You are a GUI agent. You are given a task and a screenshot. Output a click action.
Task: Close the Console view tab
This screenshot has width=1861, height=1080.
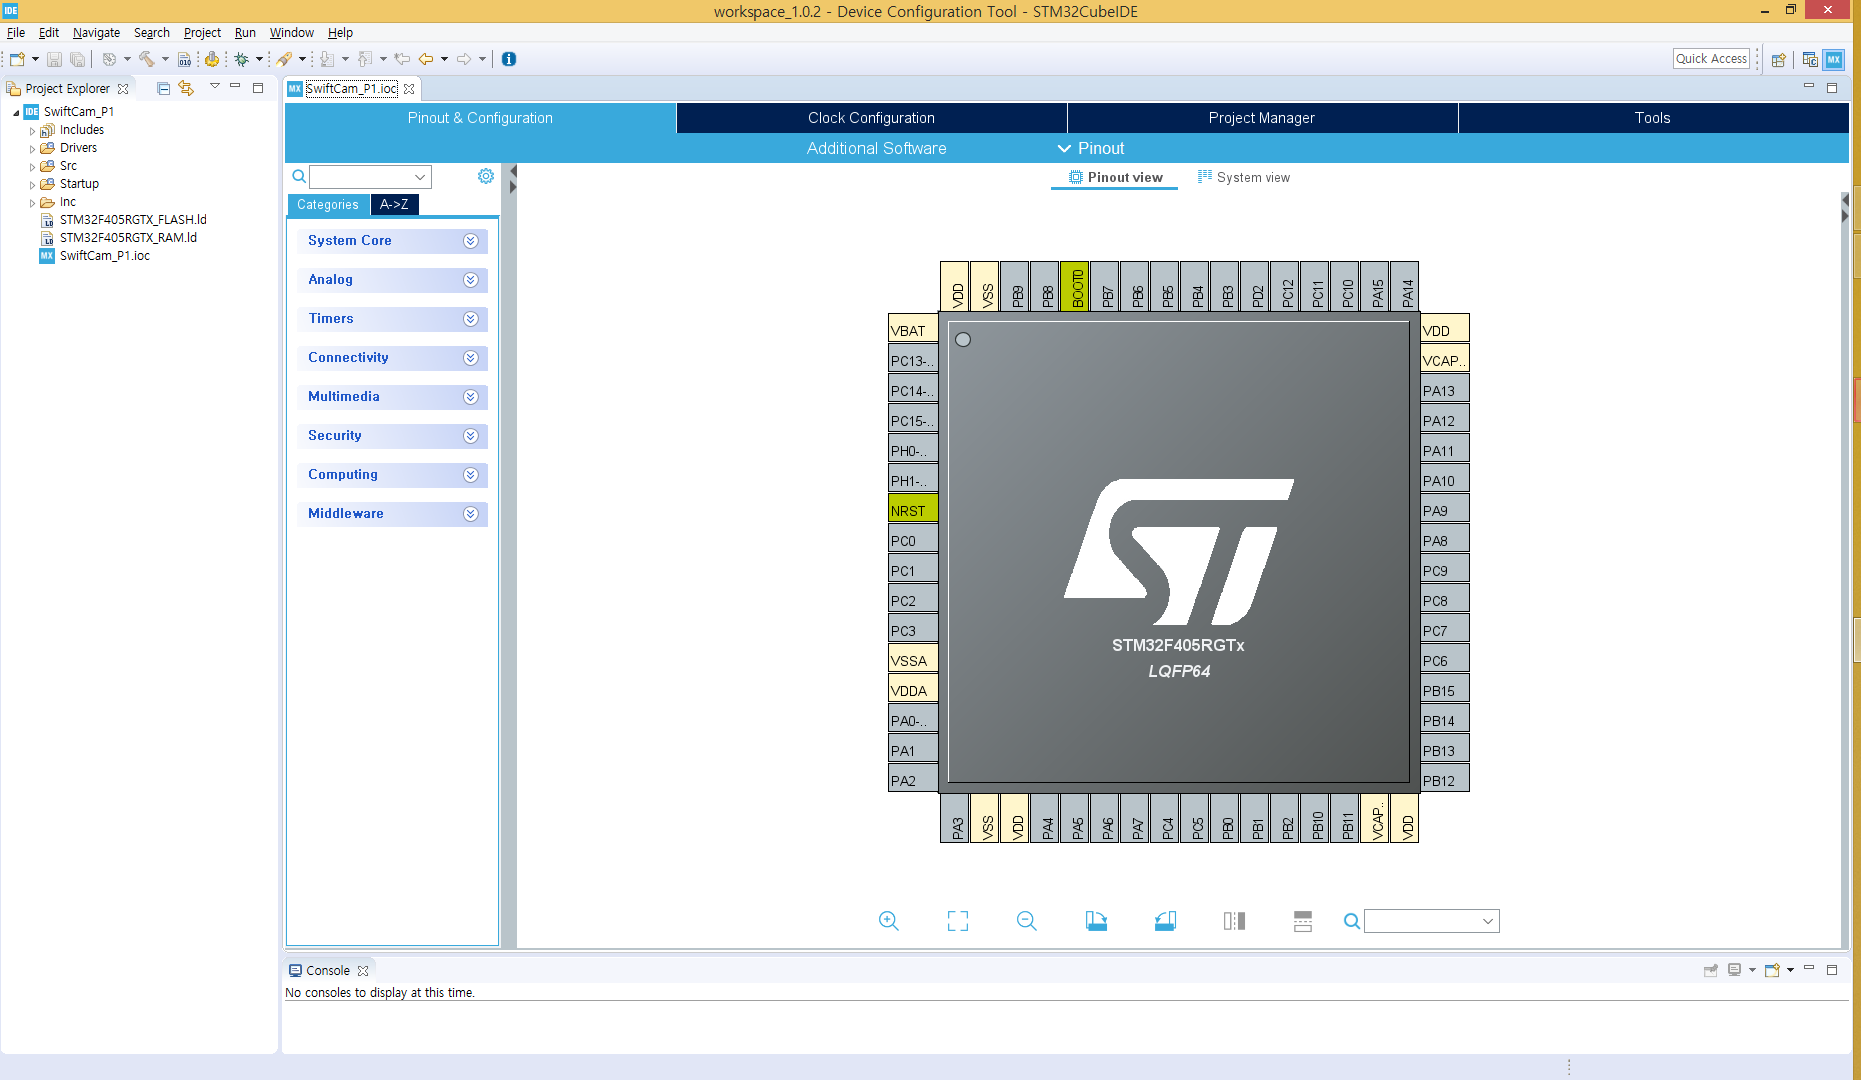click(363, 971)
